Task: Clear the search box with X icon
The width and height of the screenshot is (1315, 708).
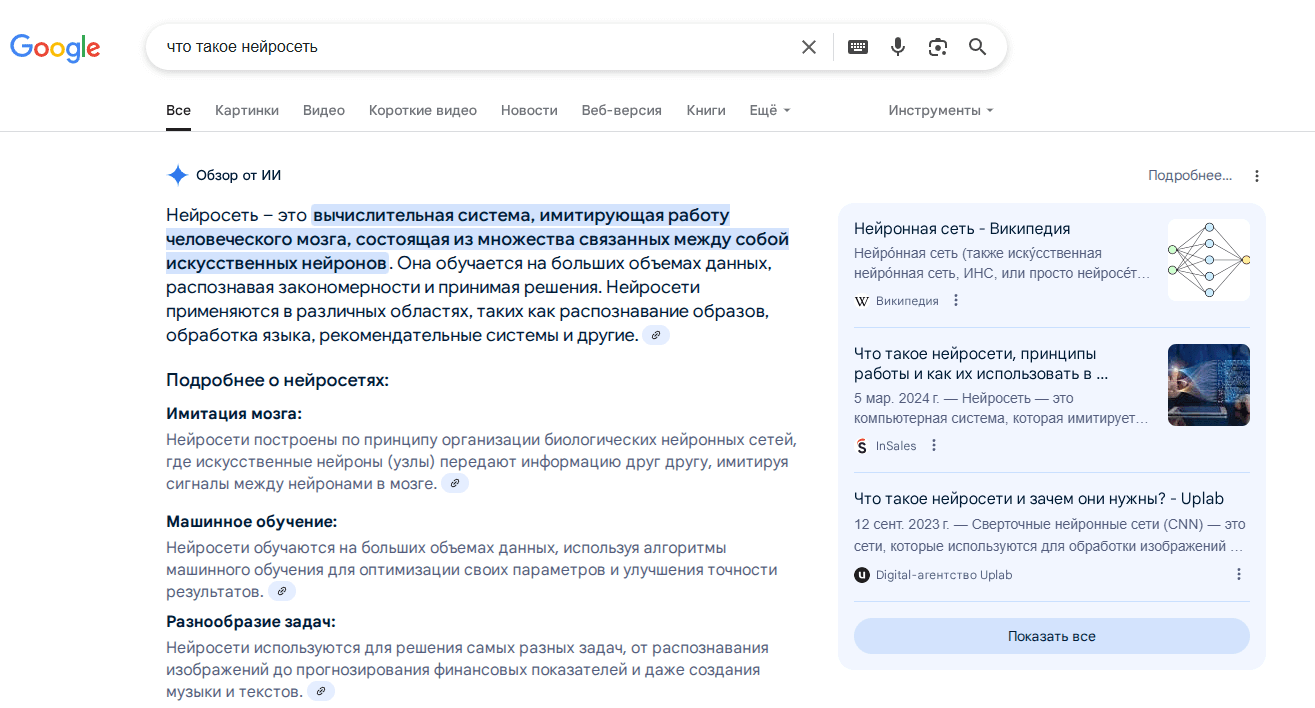Action: click(x=809, y=47)
